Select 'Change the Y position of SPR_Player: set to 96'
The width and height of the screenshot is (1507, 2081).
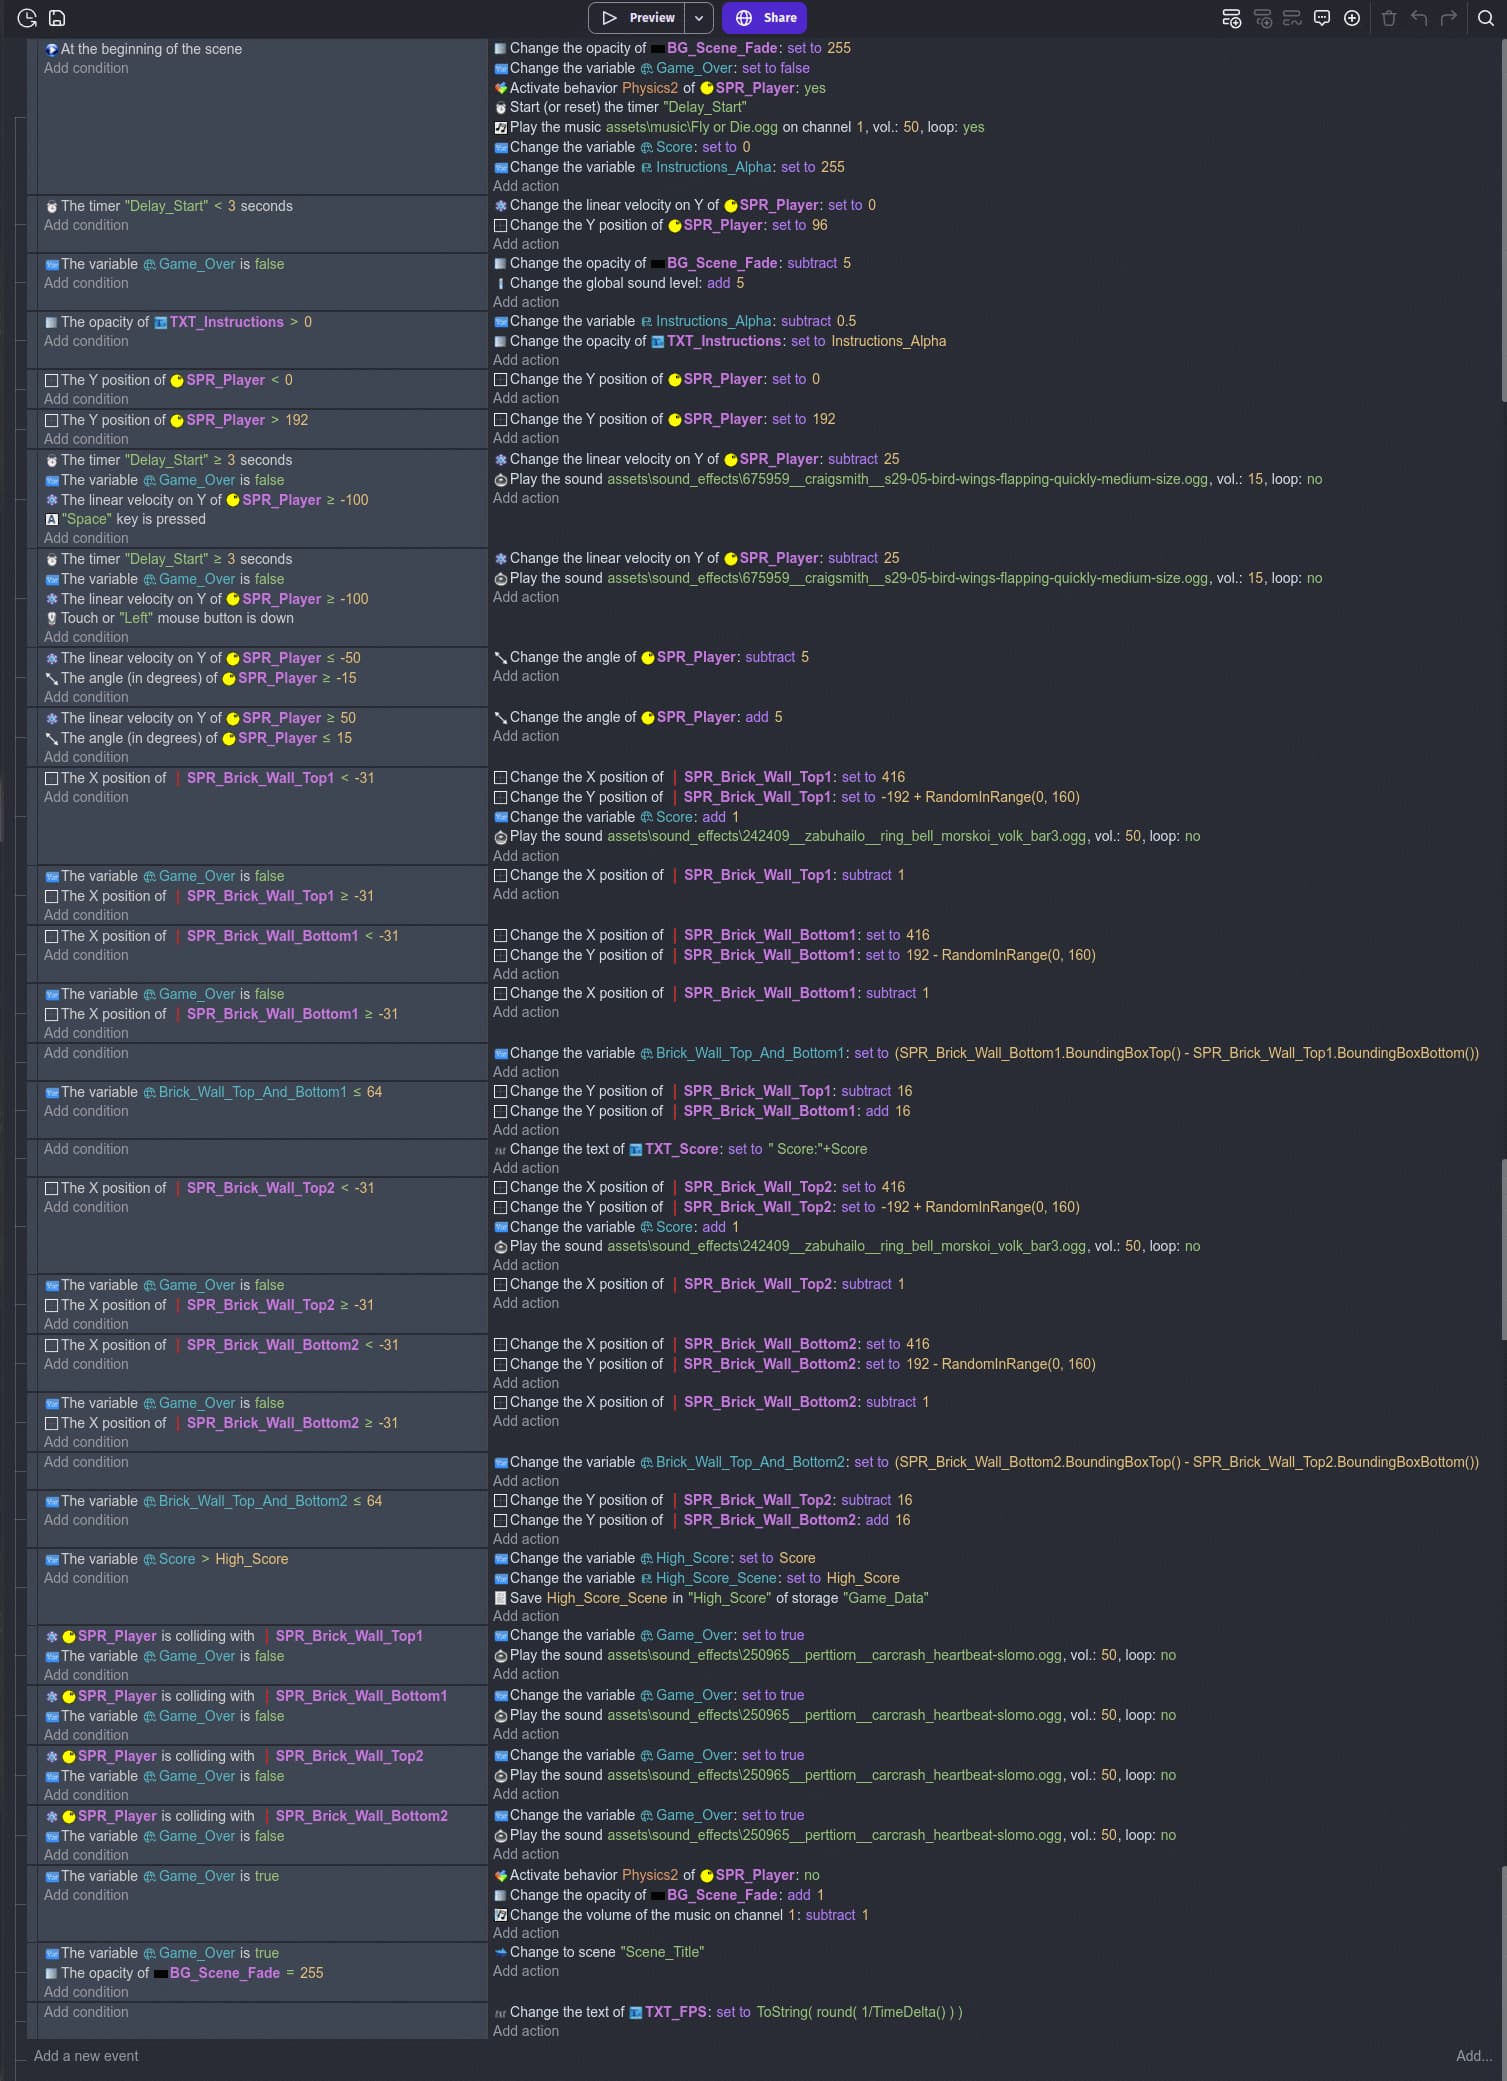(x=661, y=226)
